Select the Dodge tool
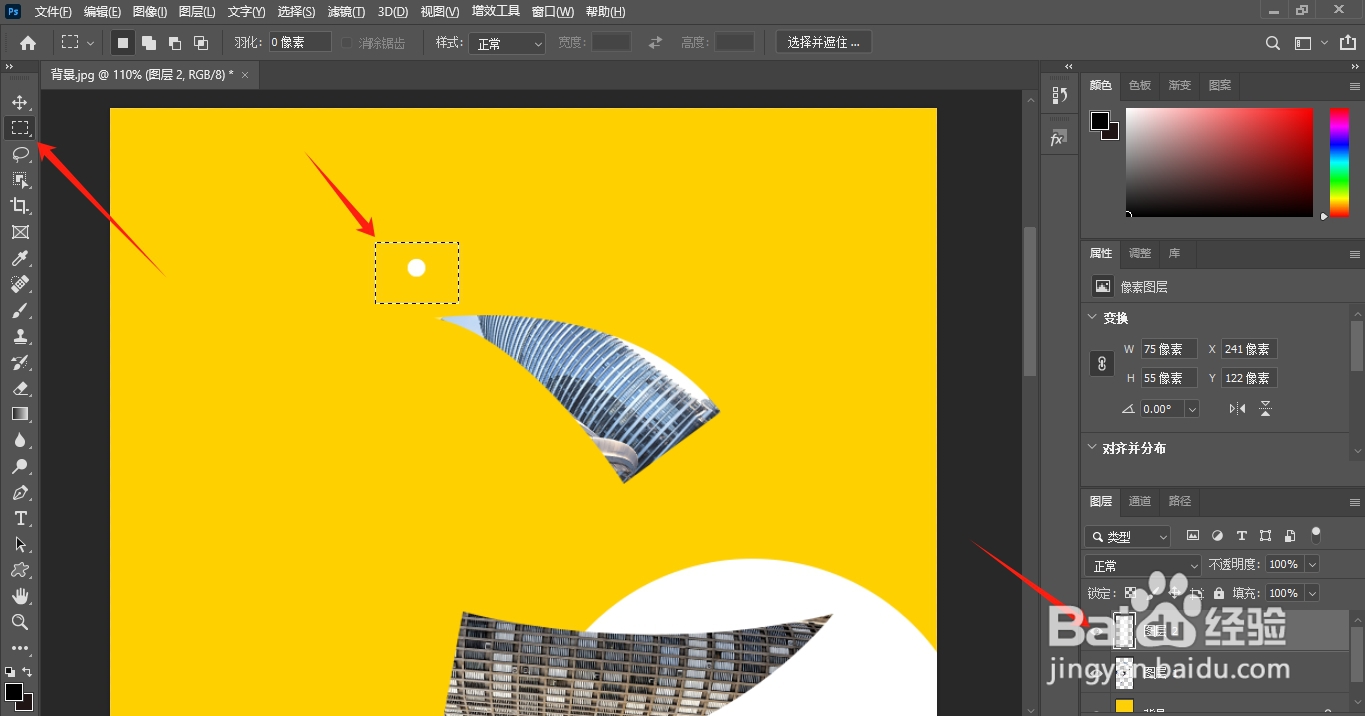Image resolution: width=1365 pixels, height=716 pixels. (20, 466)
